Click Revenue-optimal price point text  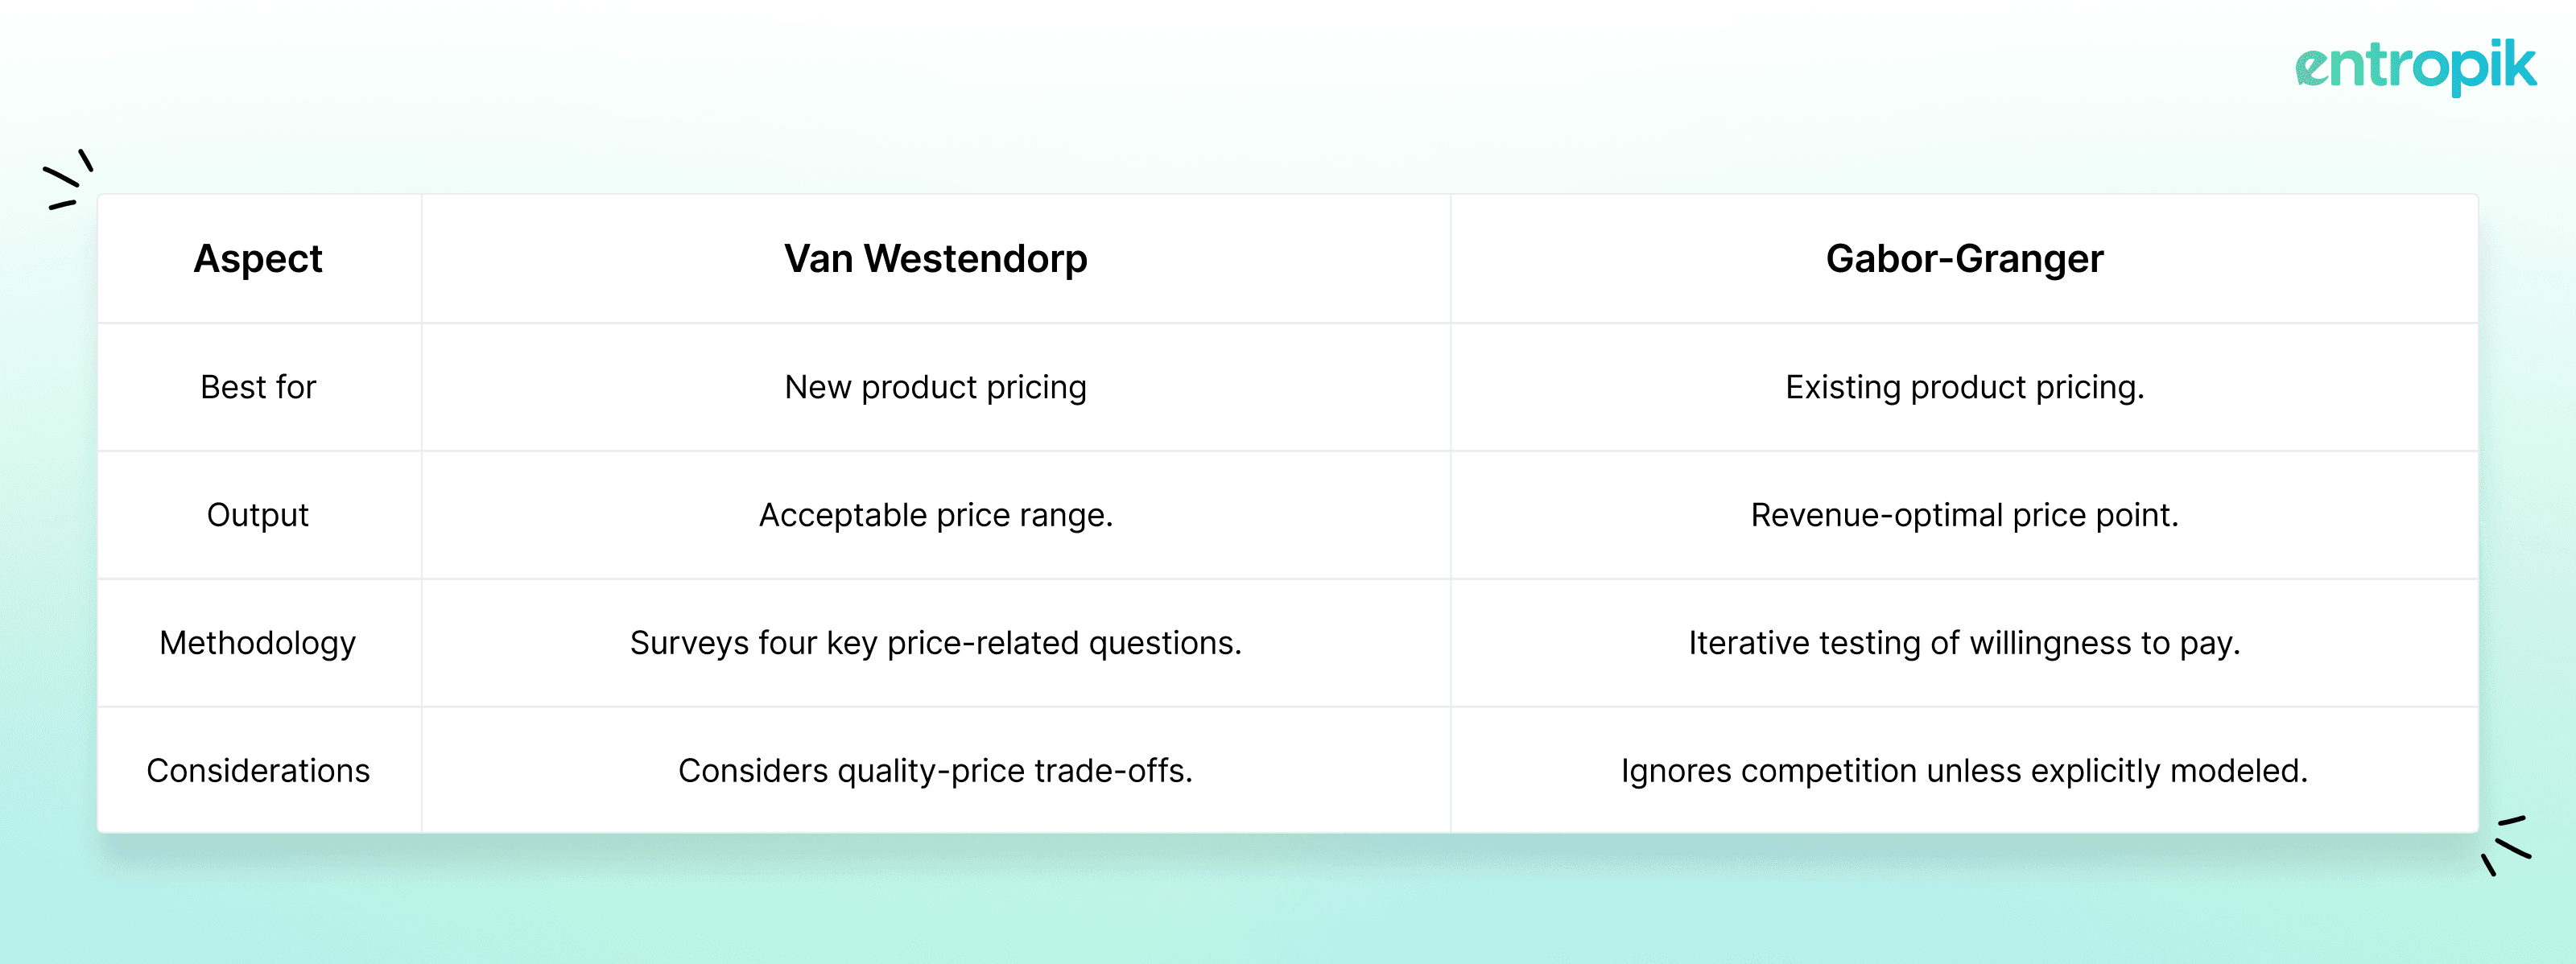tap(1964, 515)
